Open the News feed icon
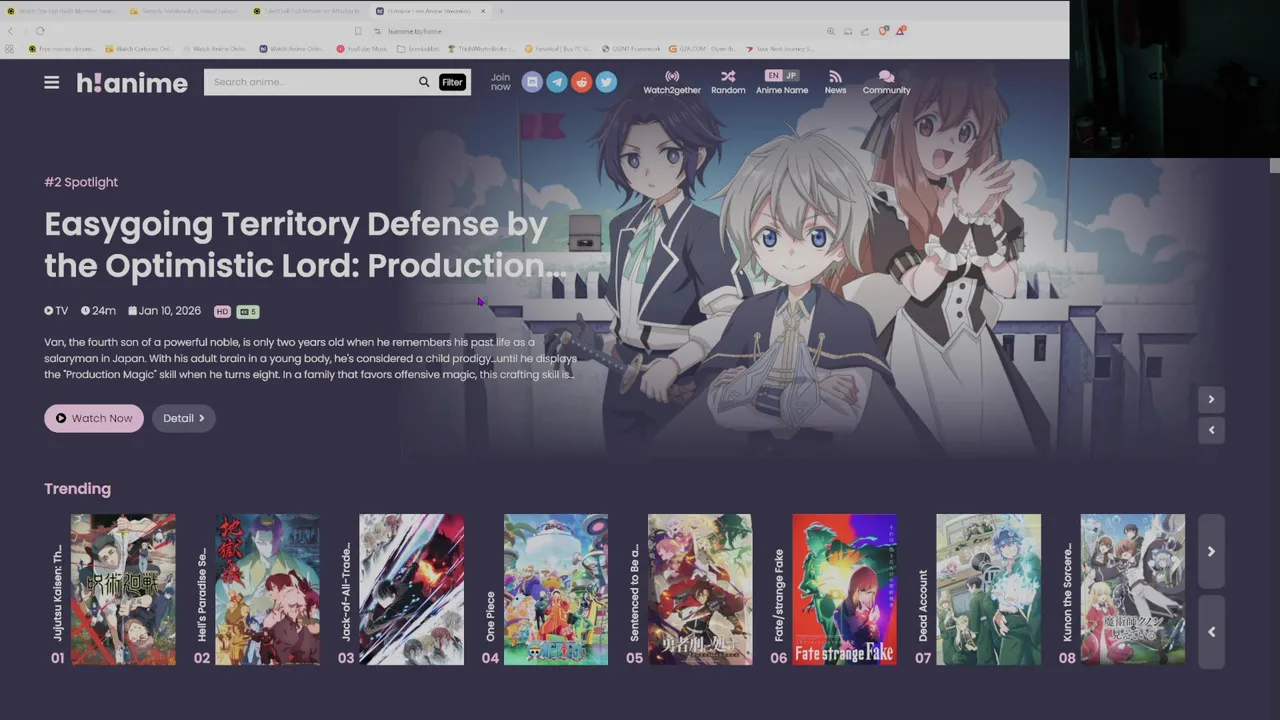1280x720 pixels. [835, 82]
